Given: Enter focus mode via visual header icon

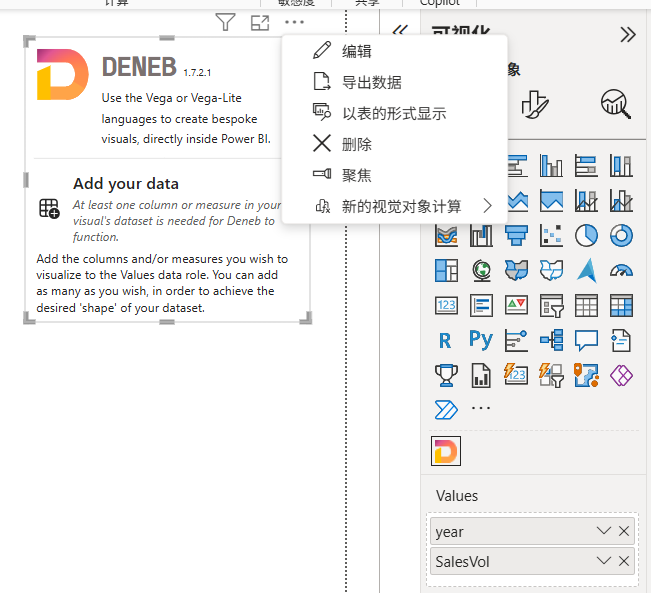Looking at the screenshot, I should tap(260, 22).
